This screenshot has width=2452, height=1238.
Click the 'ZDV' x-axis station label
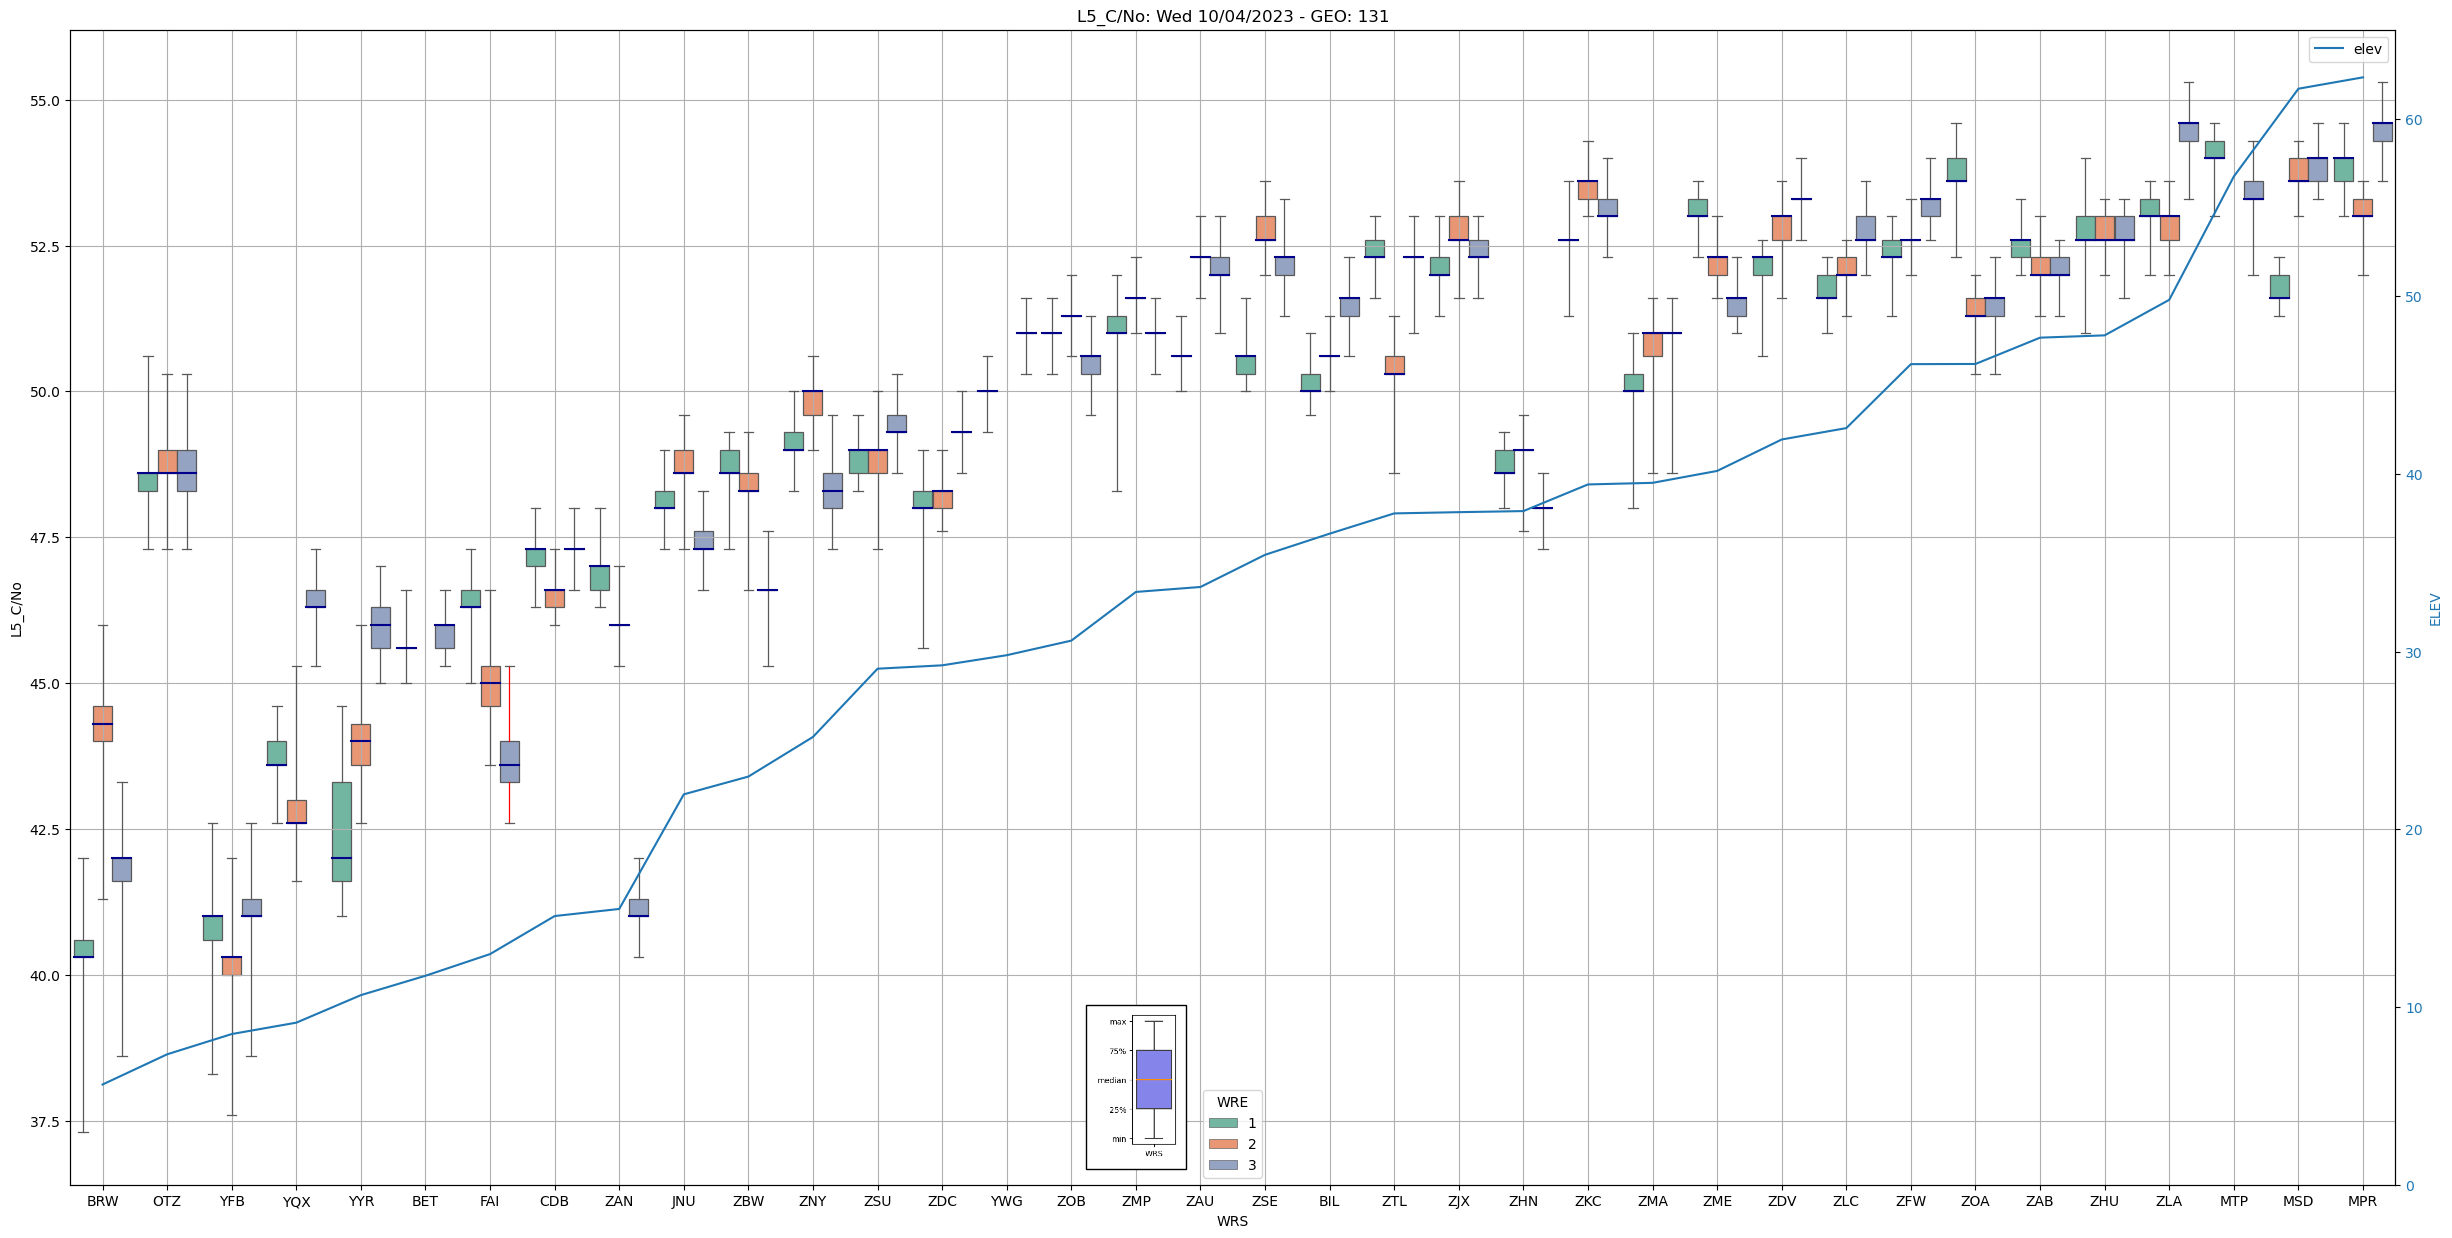[x=1781, y=1201]
